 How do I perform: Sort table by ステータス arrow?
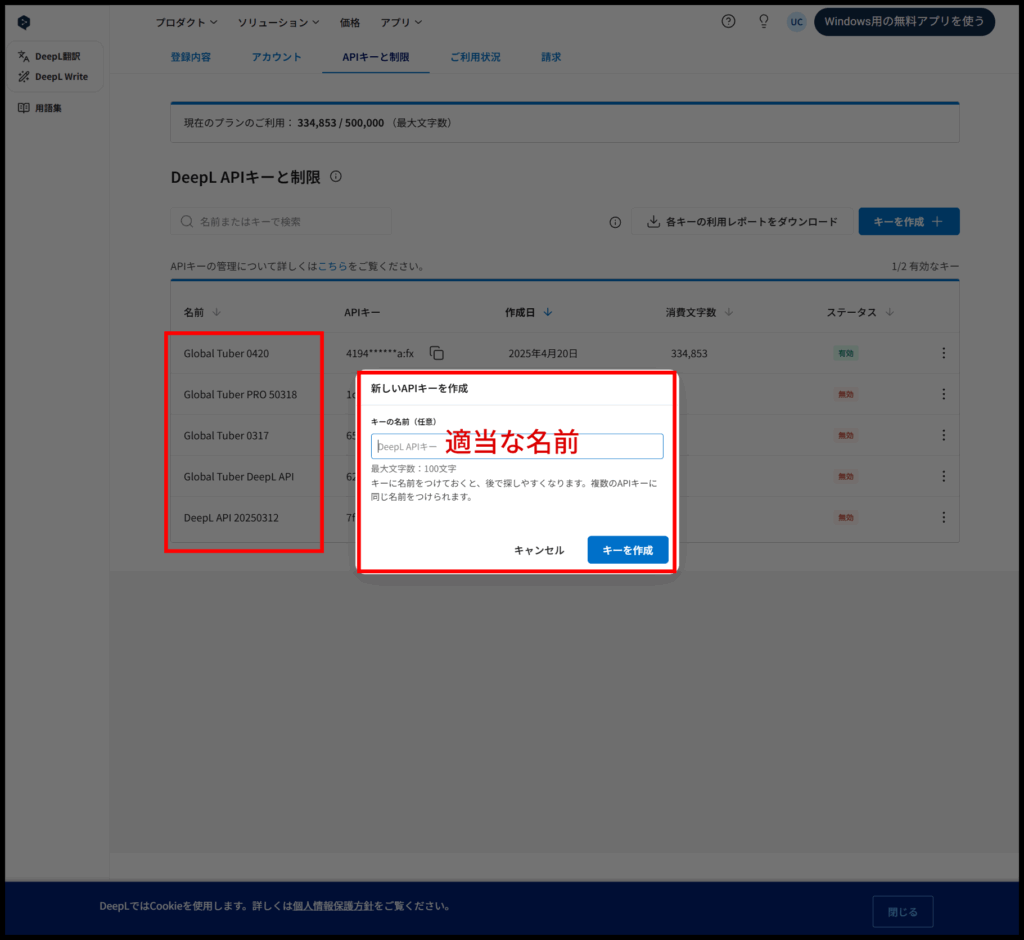tap(889, 312)
